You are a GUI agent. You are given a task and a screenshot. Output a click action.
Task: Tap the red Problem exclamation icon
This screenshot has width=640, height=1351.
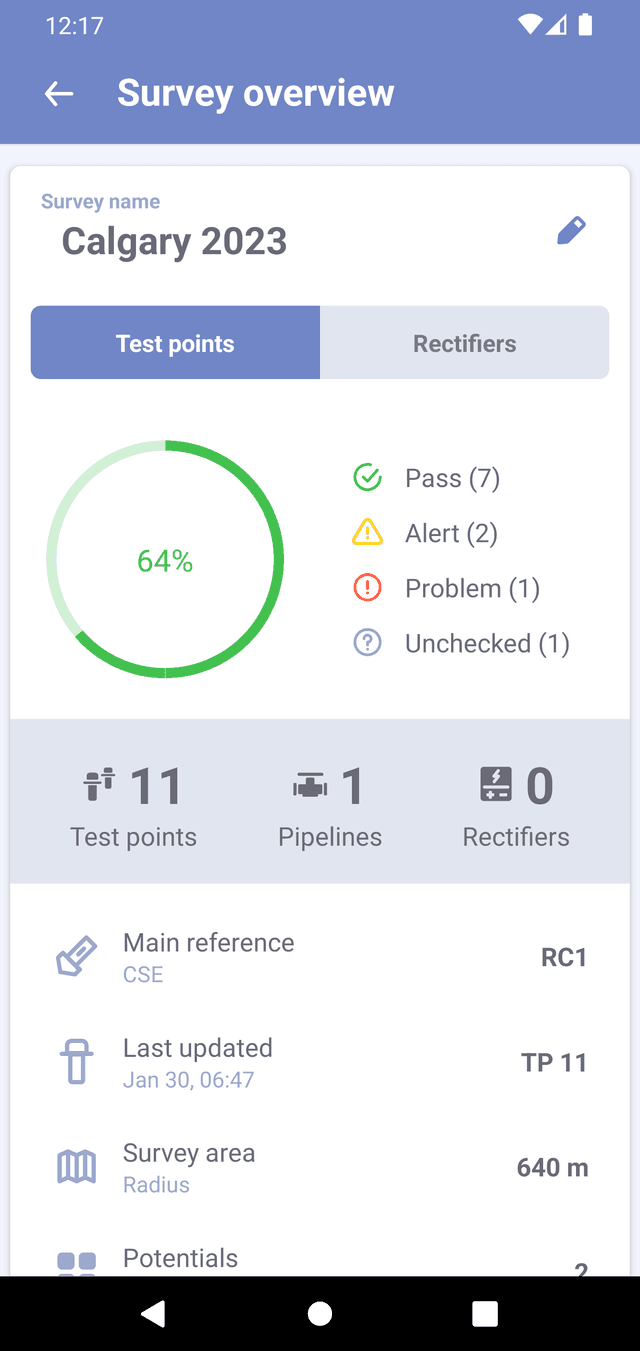[368, 588]
